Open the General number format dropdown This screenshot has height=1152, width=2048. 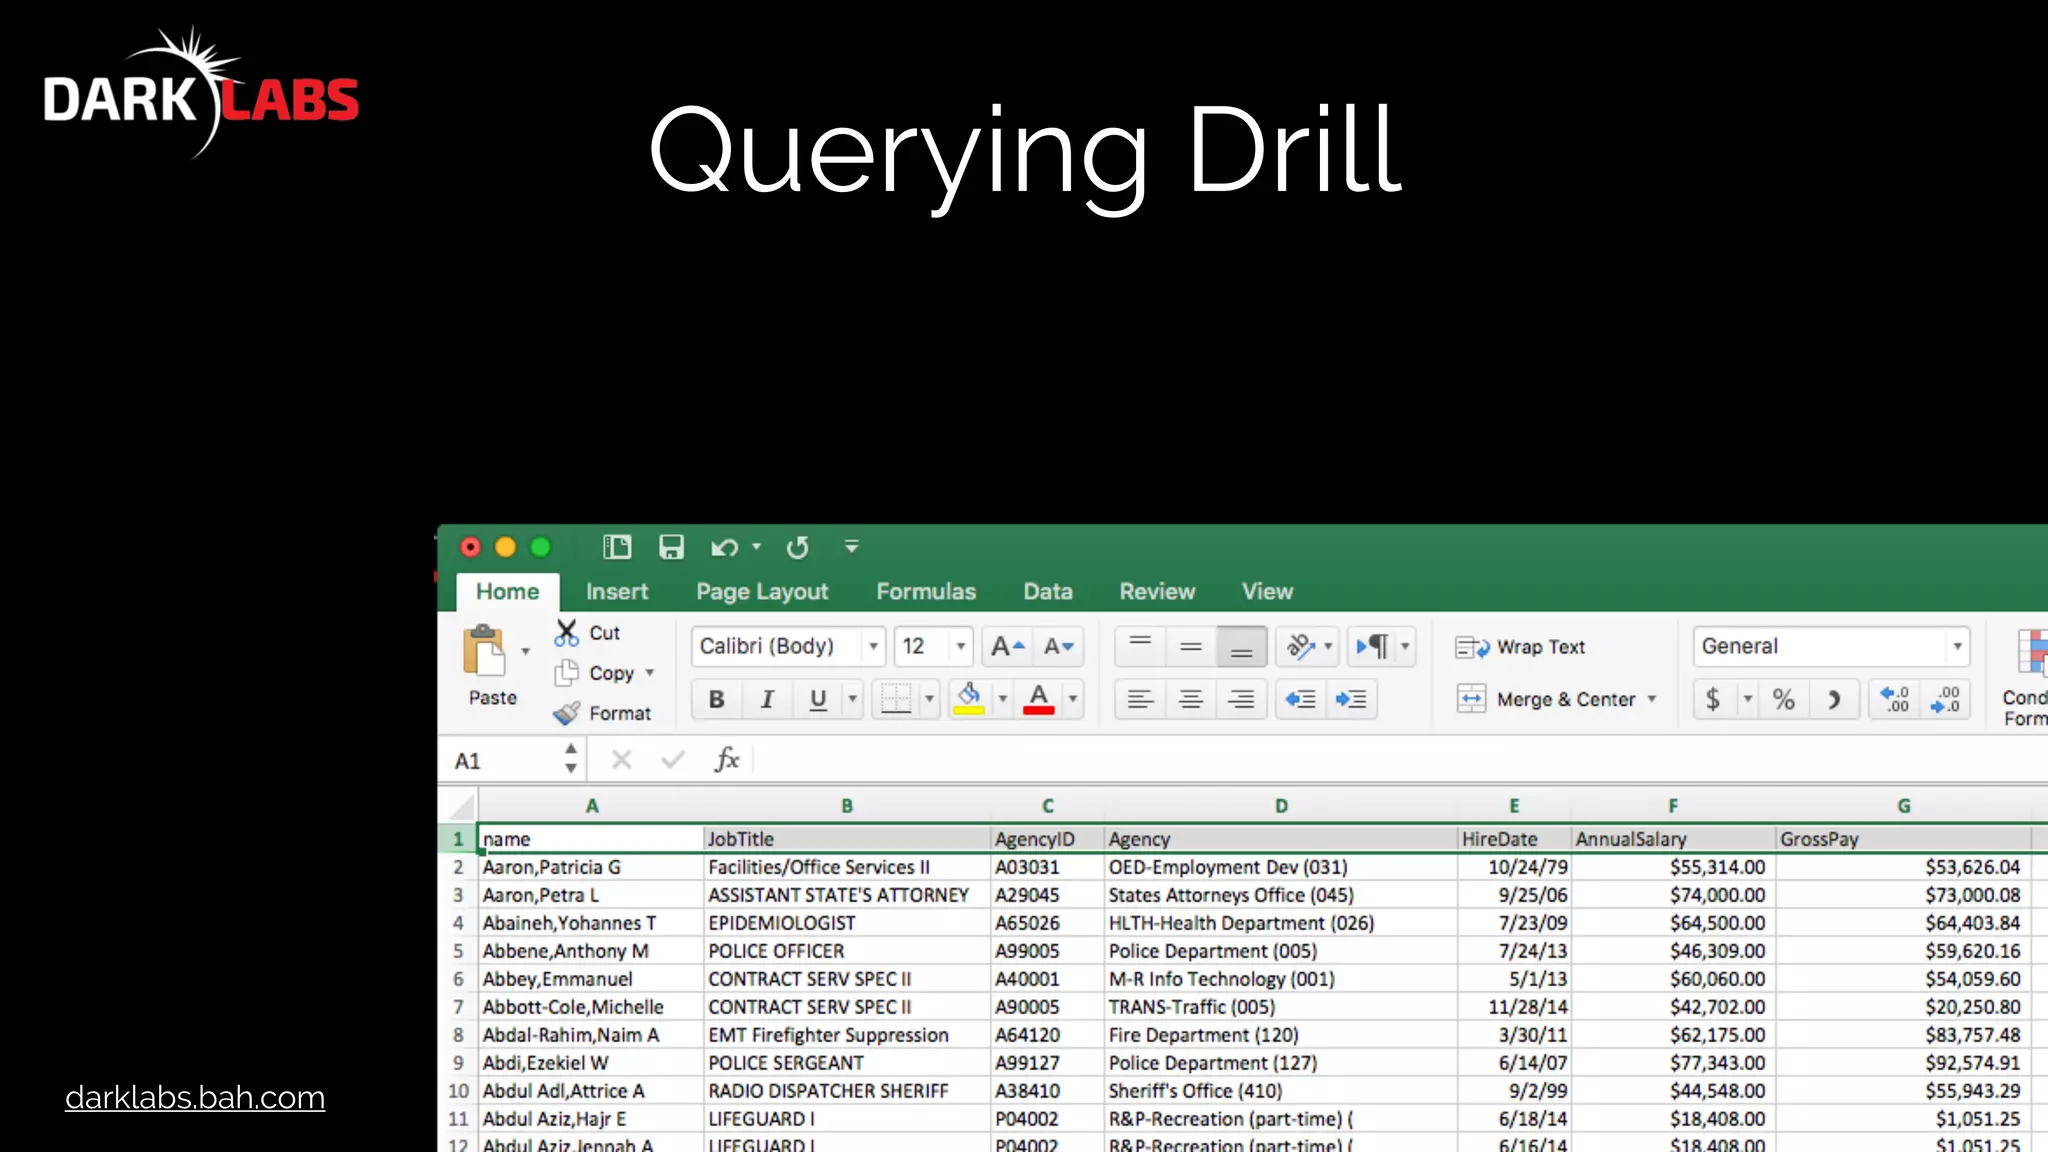[1957, 646]
